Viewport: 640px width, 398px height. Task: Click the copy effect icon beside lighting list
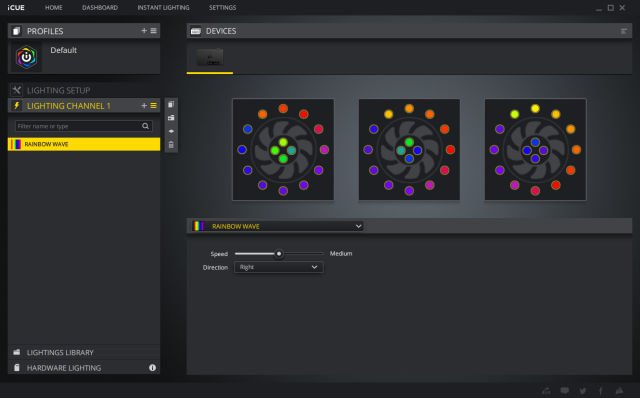(x=171, y=105)
